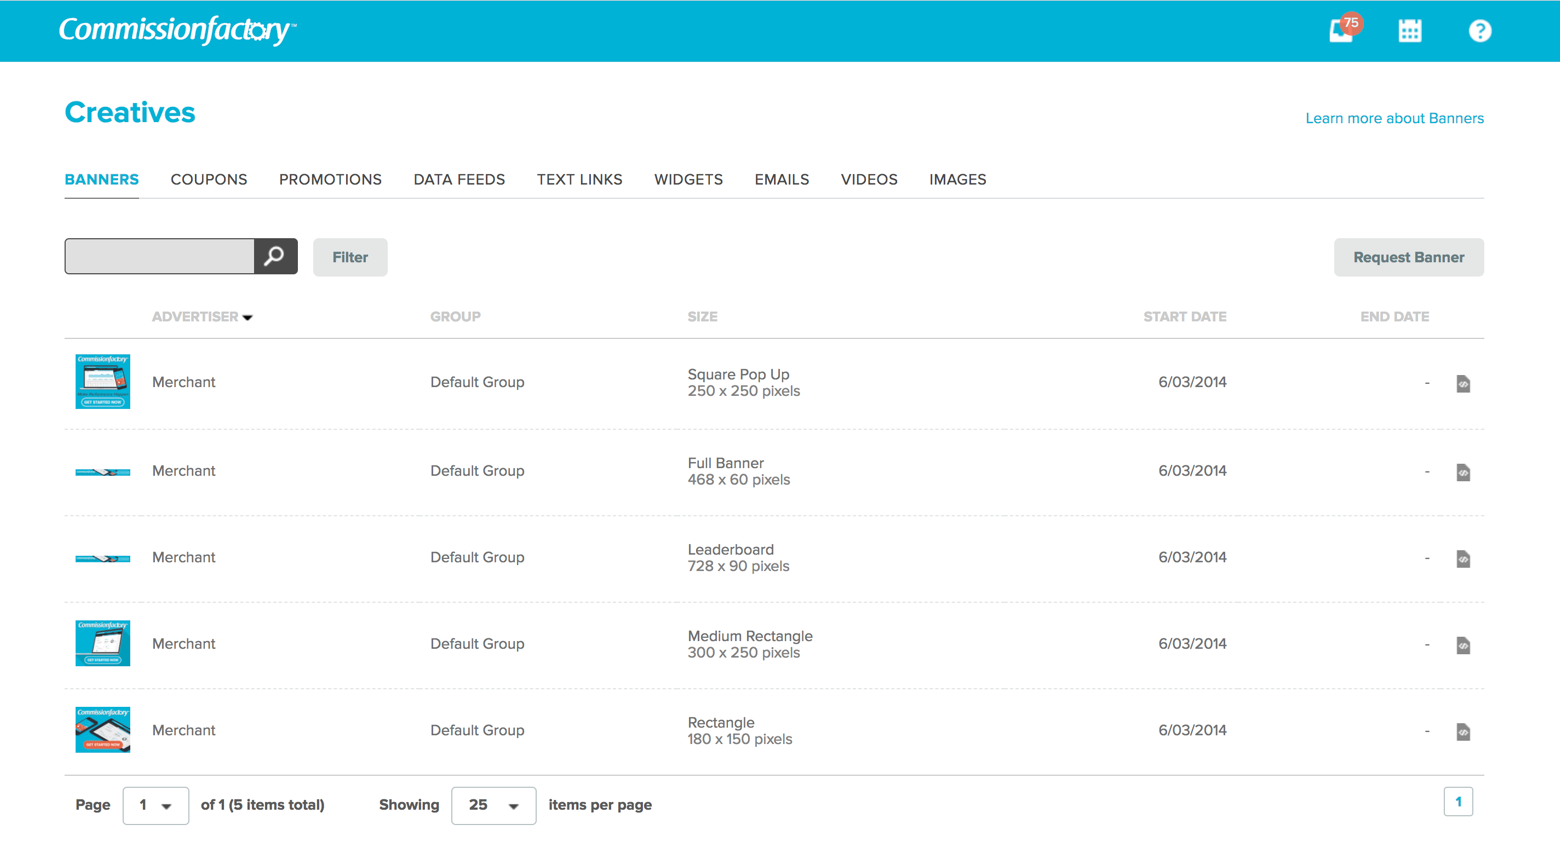Get code for Leaderboard banner row
1560x864 pixels.
[x=1463, y=559]
